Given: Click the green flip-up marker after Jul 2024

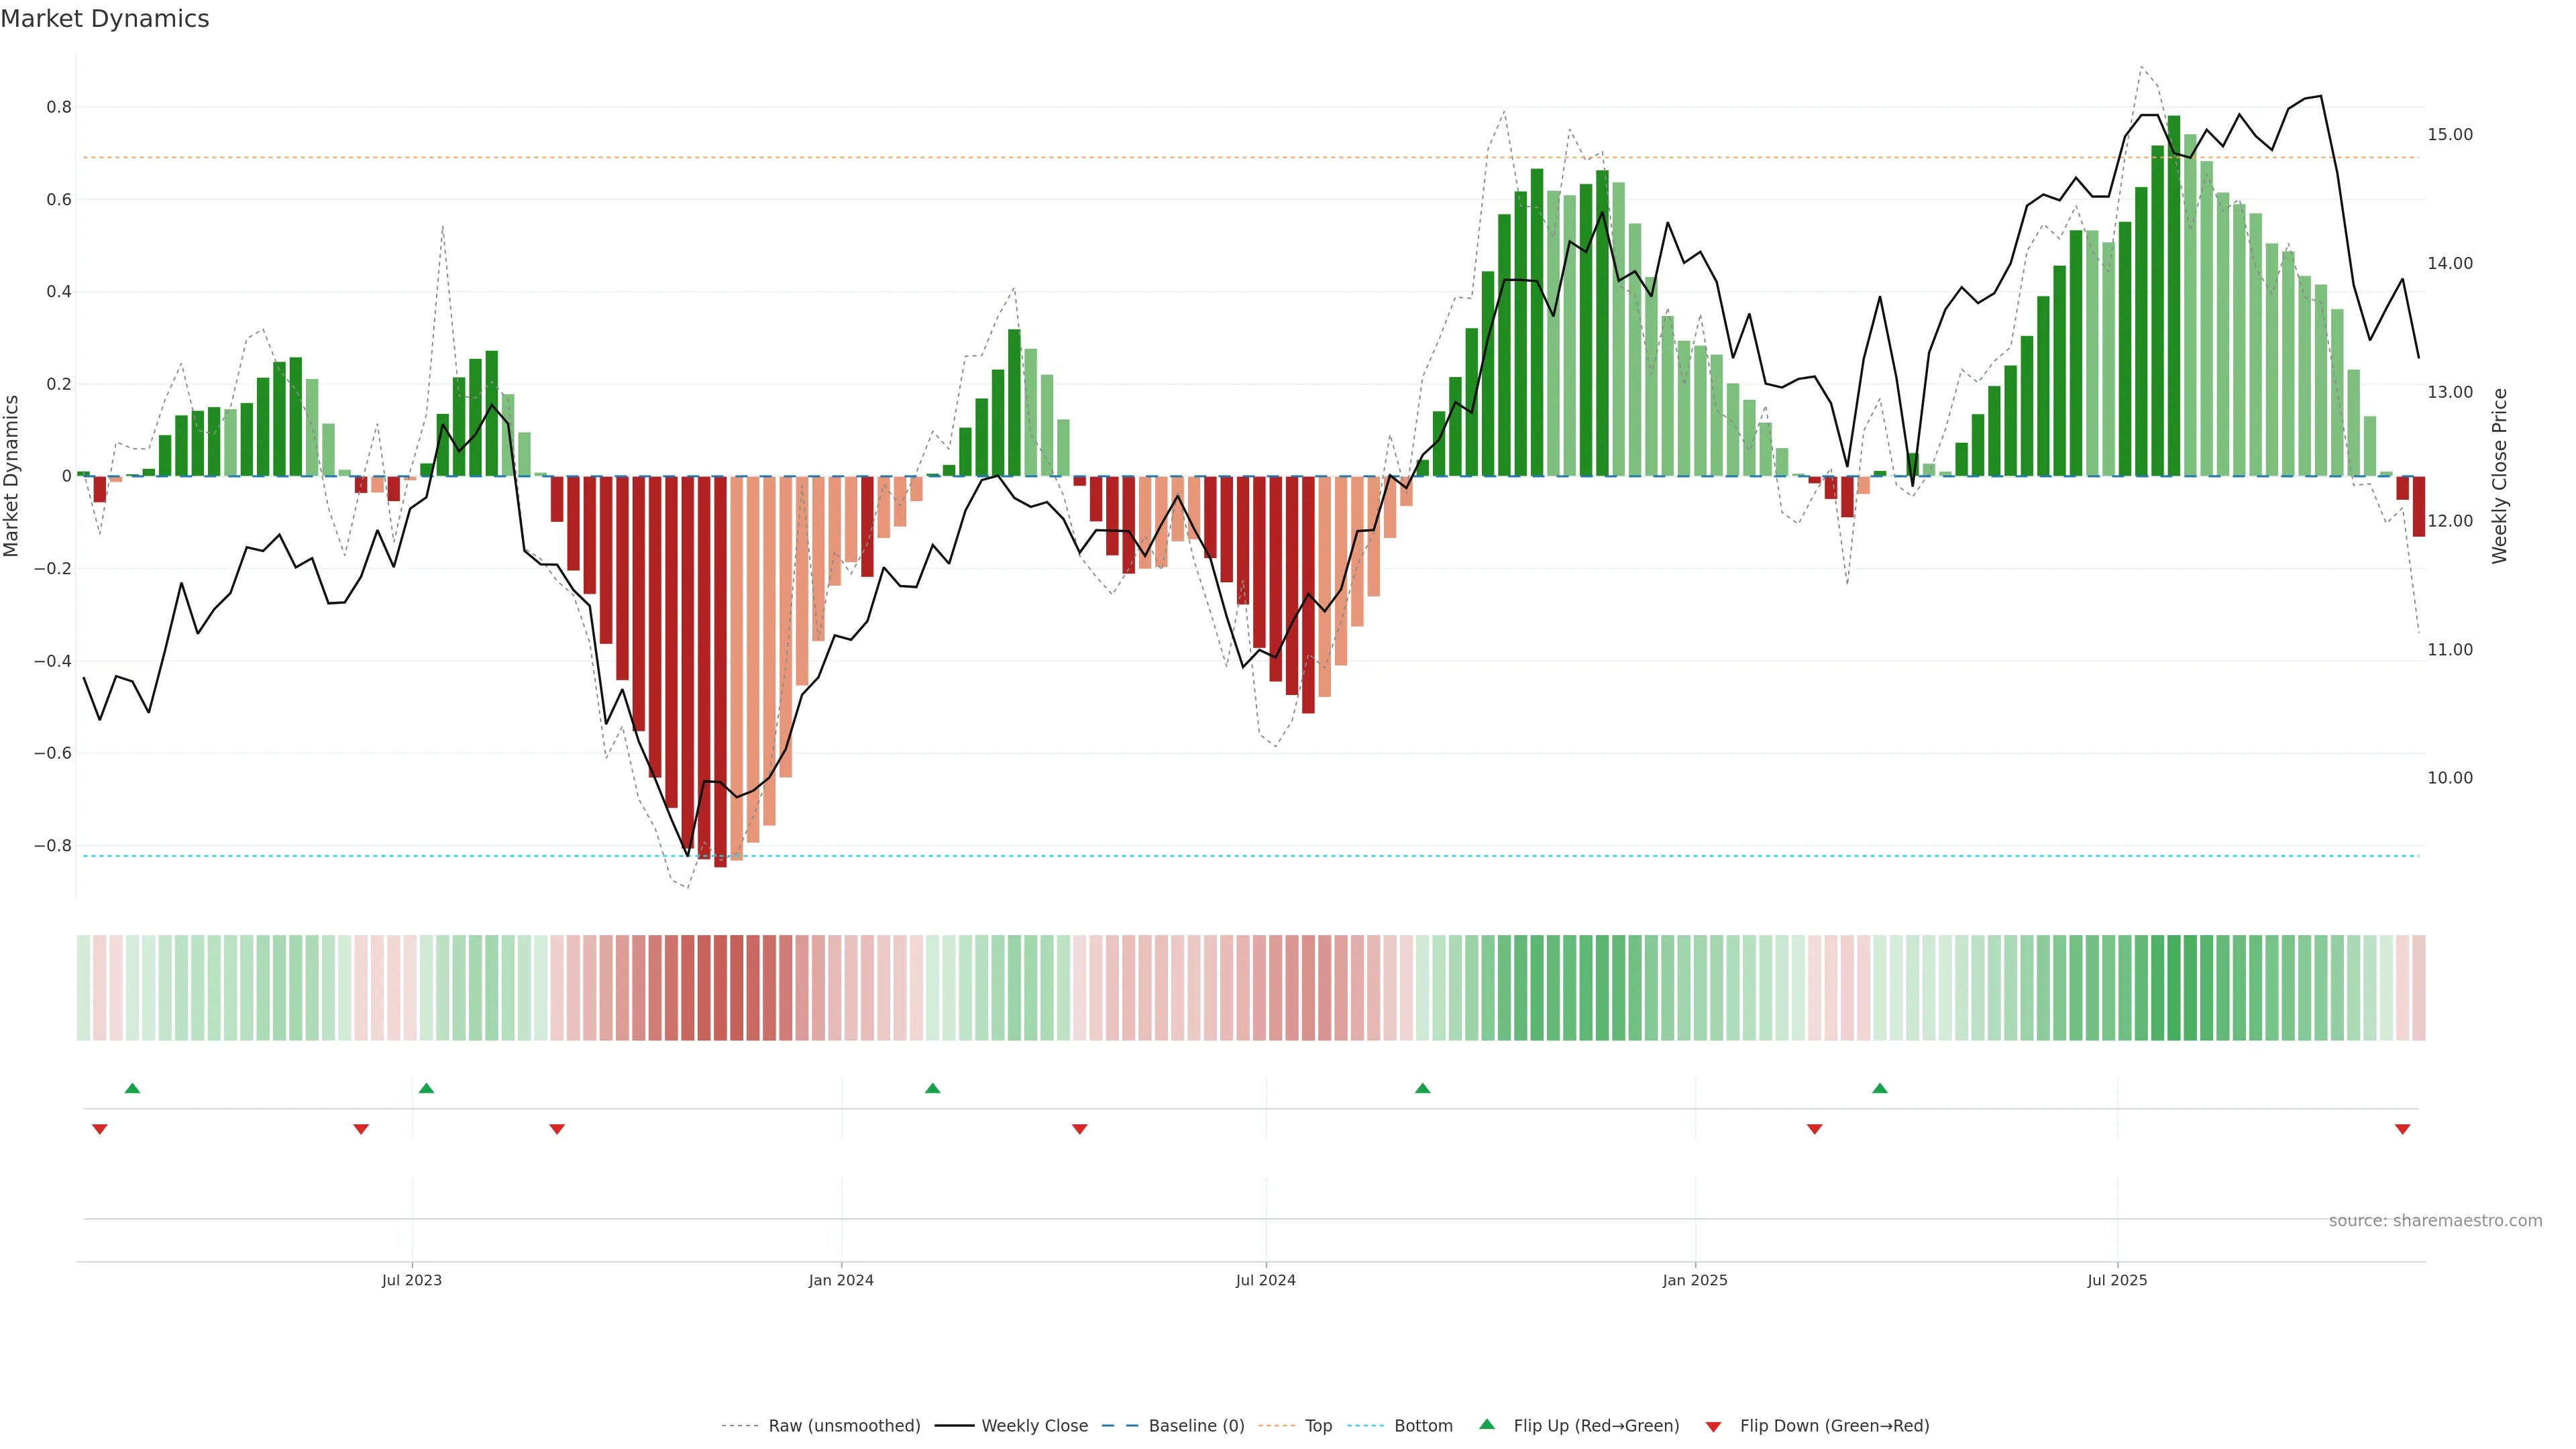Looking at the screenshot, I should click(x=1422, y=1088).
